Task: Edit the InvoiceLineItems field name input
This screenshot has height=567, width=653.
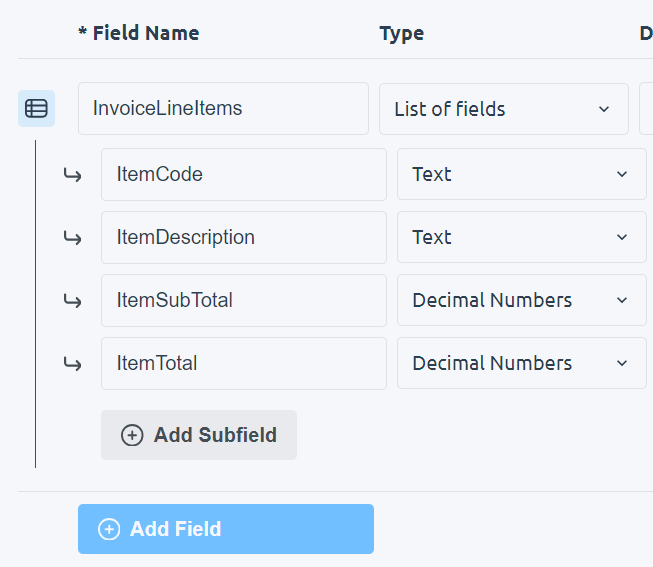Action: pos(223,109)
